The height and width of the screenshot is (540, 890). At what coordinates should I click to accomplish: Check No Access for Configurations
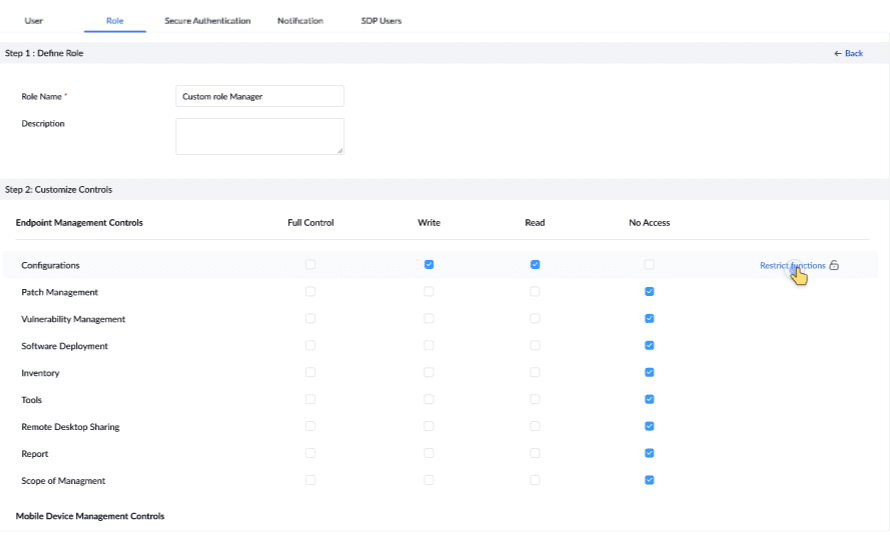click(x=649, y=265)
